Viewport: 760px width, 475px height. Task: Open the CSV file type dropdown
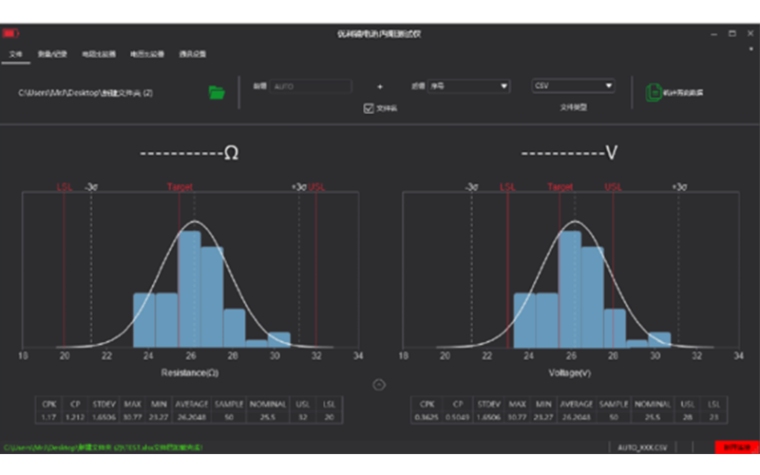[573, 86]
